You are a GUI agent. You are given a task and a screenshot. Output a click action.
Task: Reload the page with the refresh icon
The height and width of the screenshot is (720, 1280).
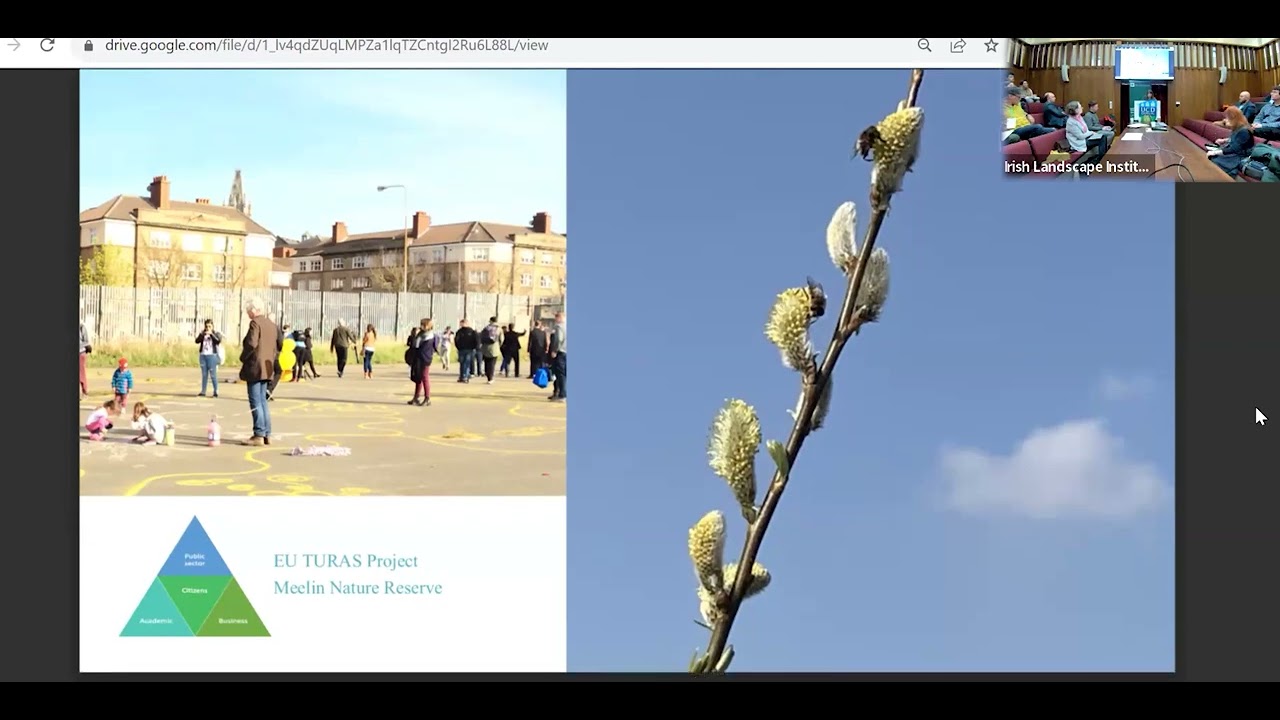(x=46, y=45)
